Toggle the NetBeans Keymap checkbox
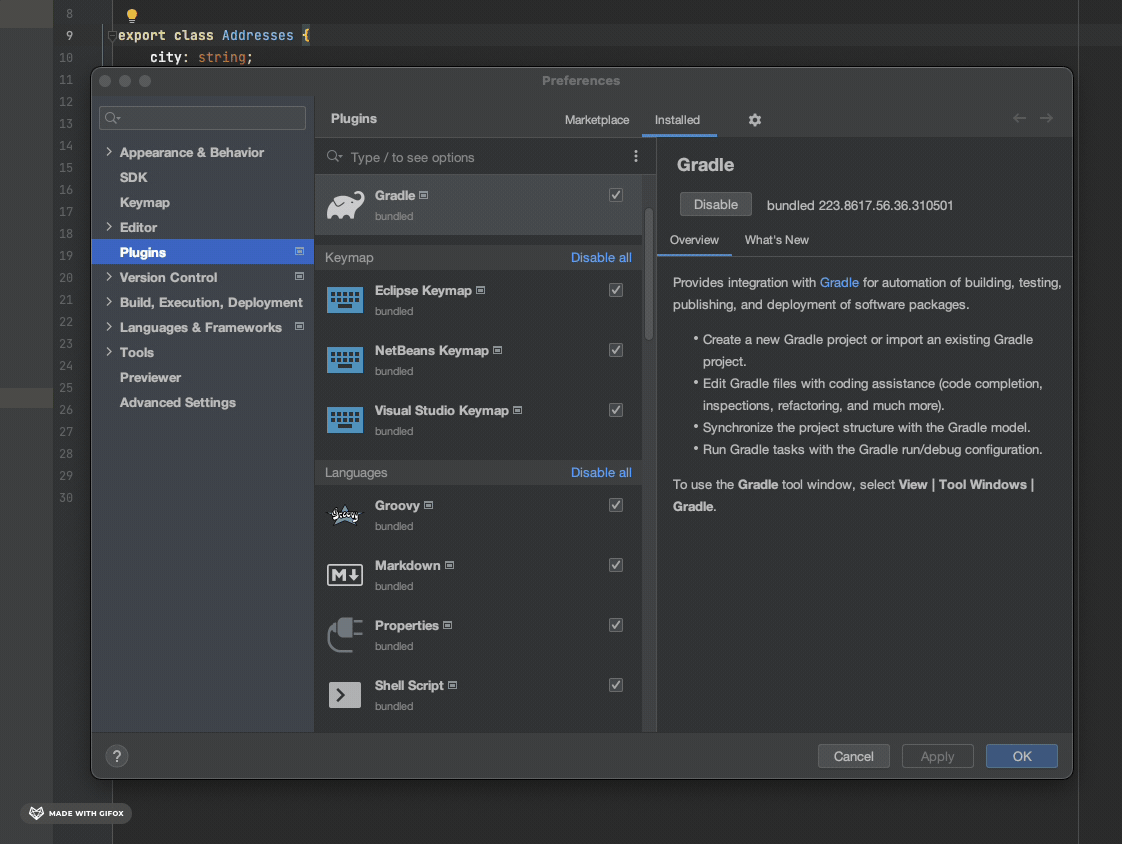This screenshot has width=1122, height=844. coord(615,350)
